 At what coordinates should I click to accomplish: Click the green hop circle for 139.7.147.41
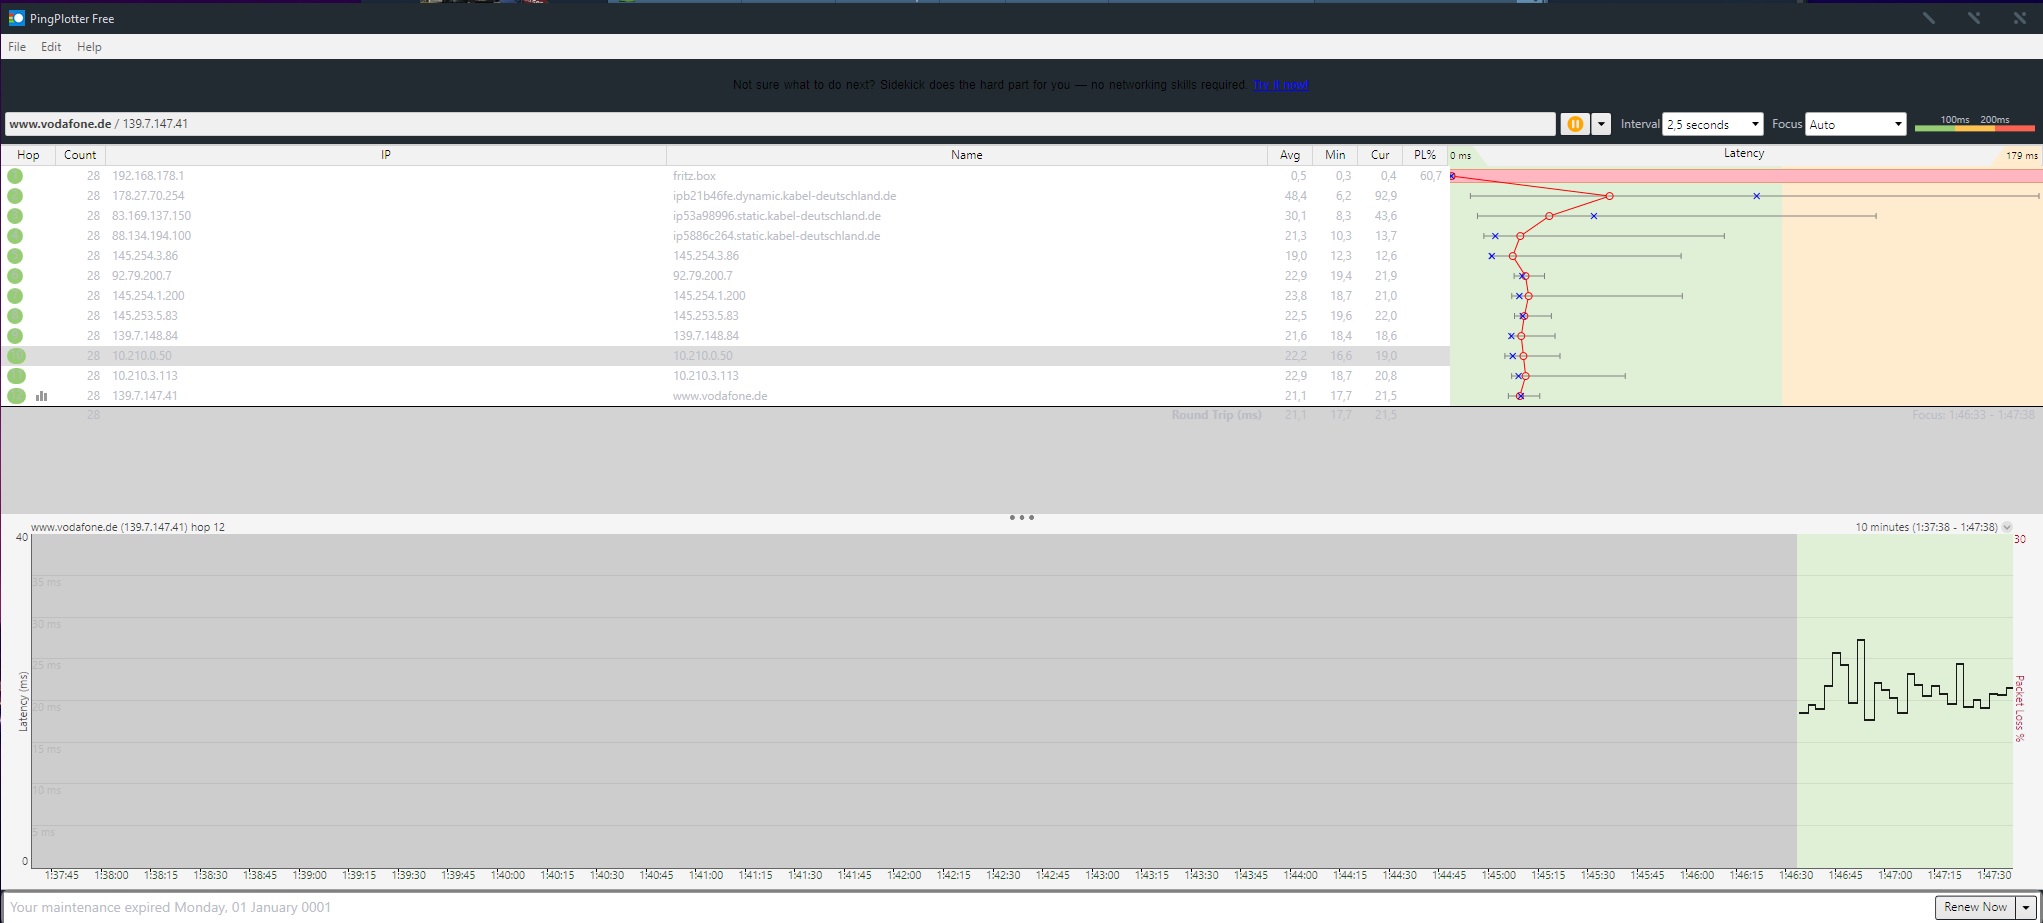click(x=15, y=396)
